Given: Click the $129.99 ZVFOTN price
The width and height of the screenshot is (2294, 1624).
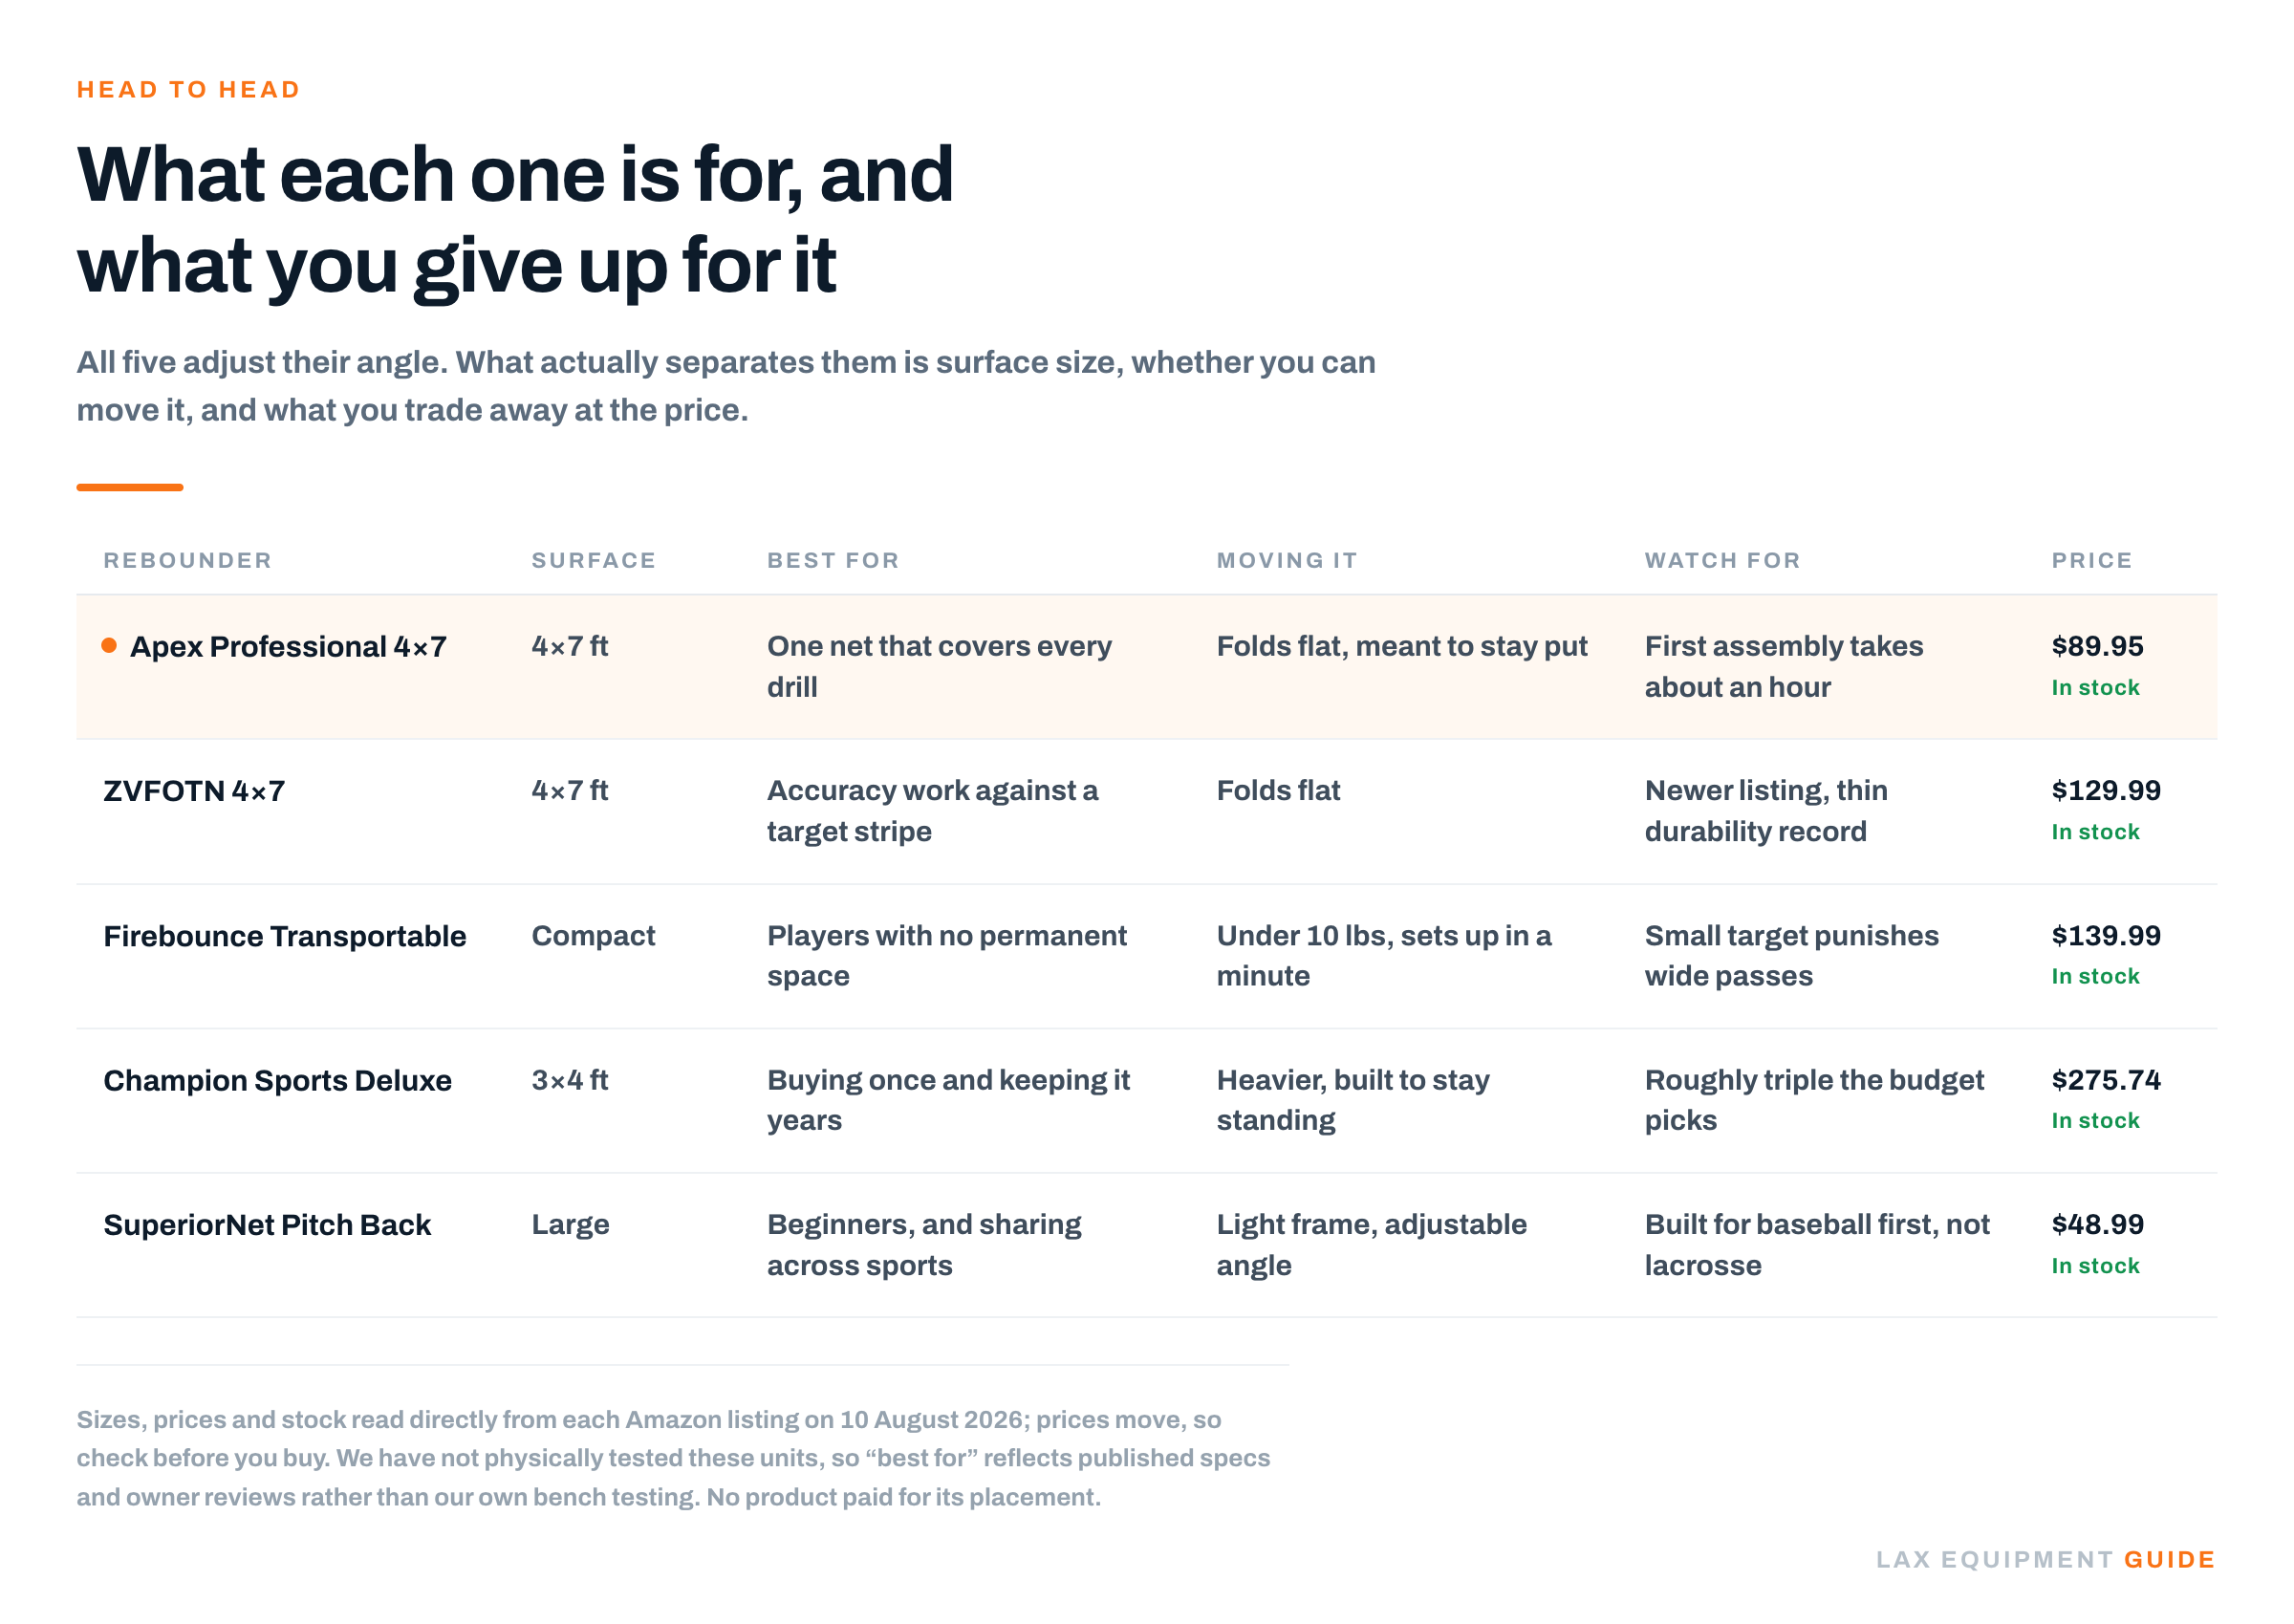Looking at the screenshot, I should coord(2105,791).
